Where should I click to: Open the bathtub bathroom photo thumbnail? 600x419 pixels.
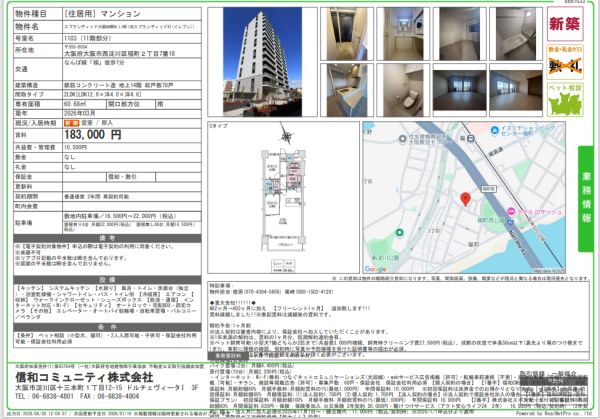point(516,34)
